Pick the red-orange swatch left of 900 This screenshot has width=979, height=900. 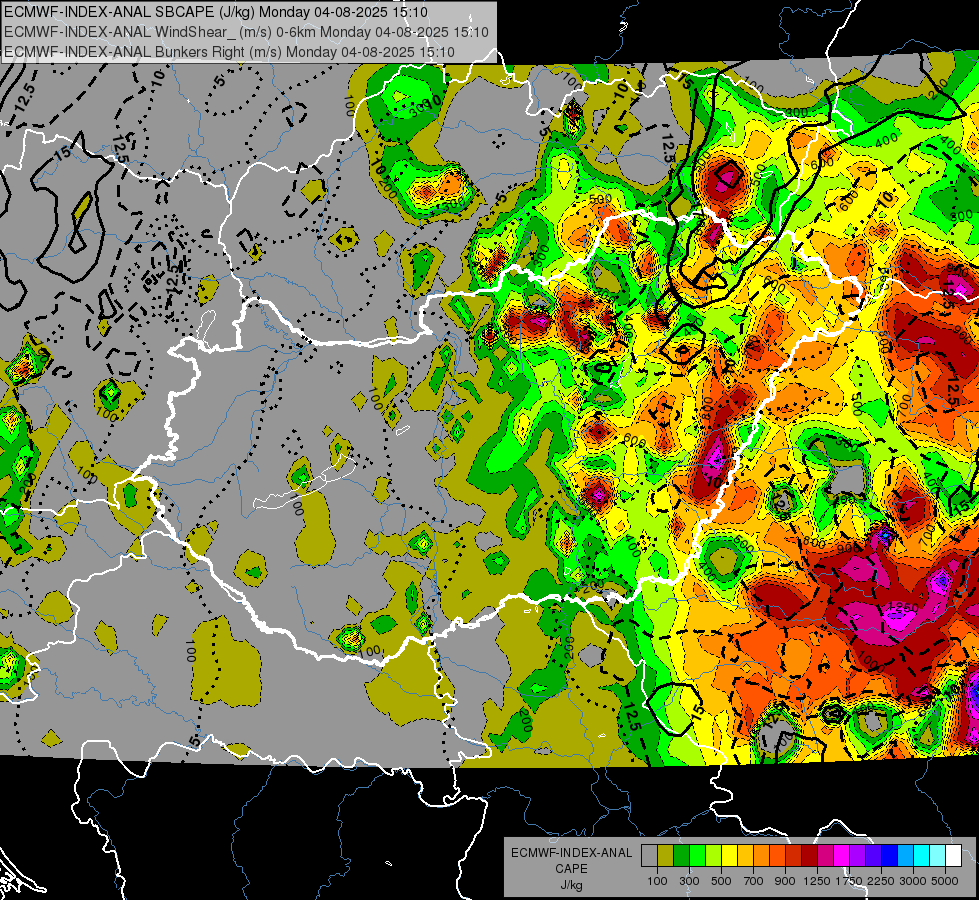click(x=777, y=855)
